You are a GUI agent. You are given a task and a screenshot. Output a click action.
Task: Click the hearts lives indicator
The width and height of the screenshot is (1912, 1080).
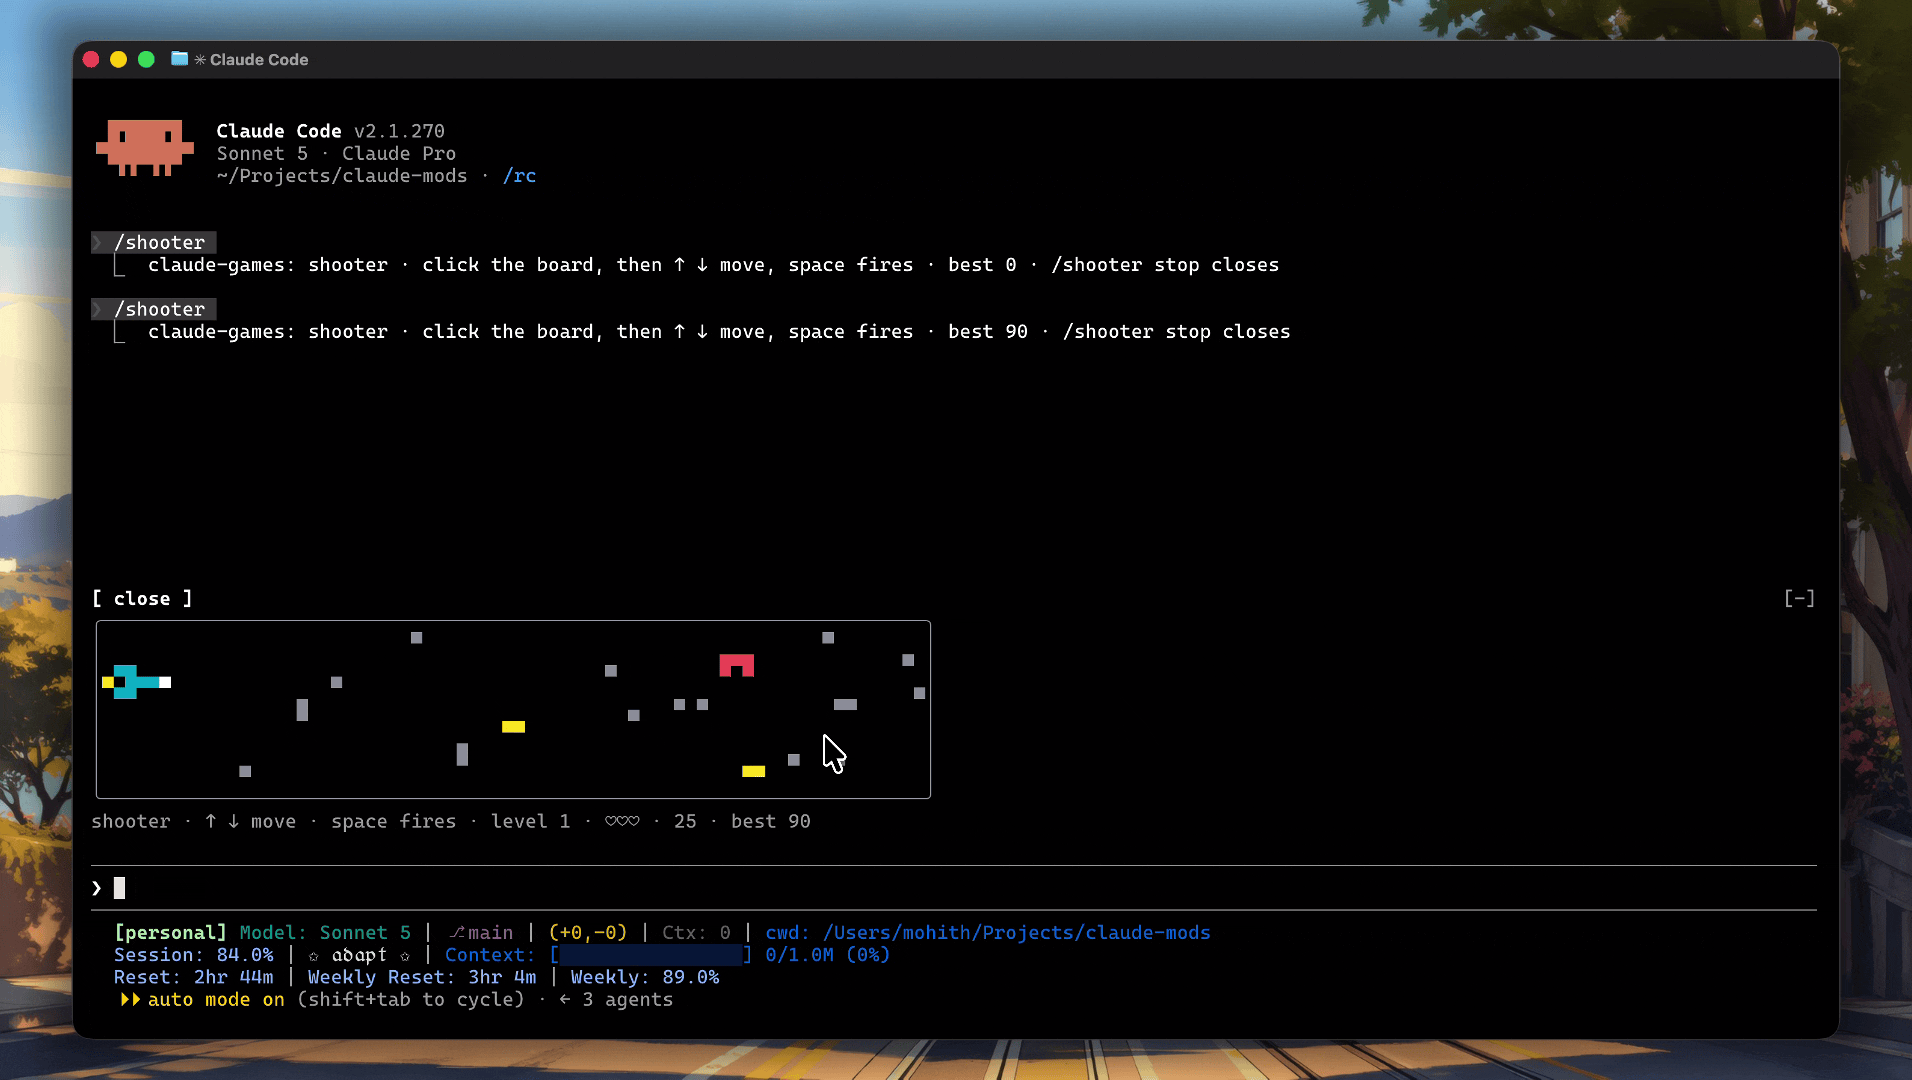[622, 821]
